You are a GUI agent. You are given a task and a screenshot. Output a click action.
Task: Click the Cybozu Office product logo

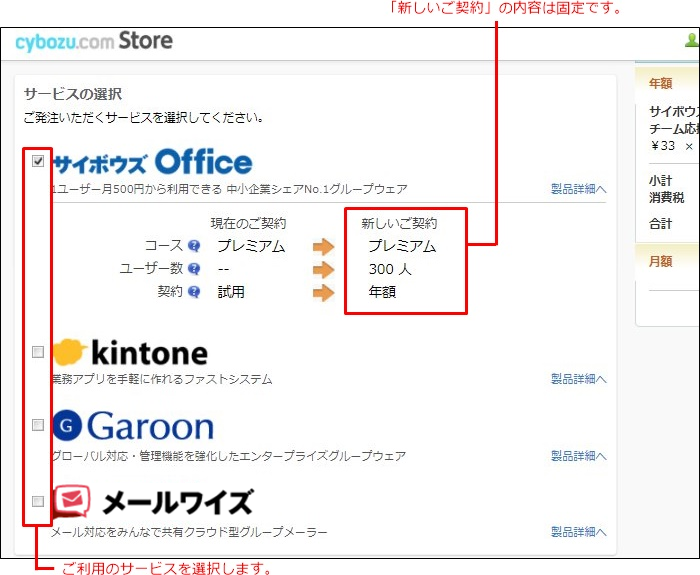(x=152, y=163)
